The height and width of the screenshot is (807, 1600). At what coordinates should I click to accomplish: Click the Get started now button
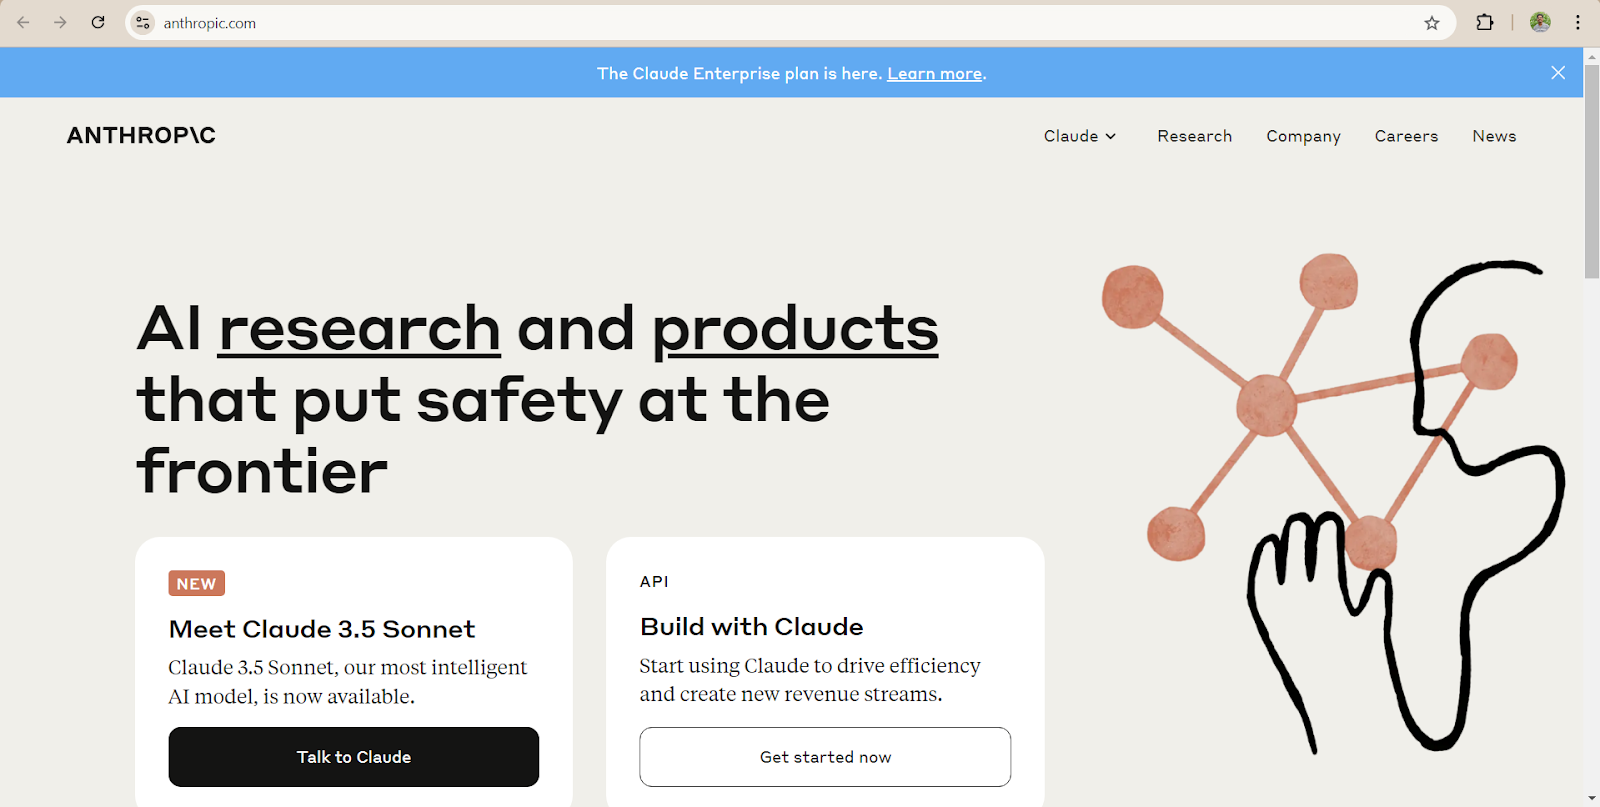point(825,757)
